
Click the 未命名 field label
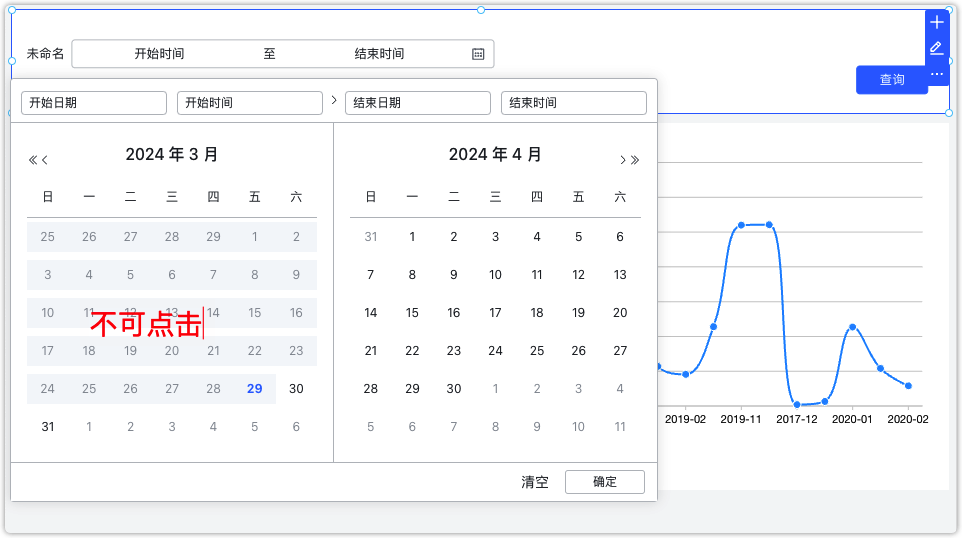tap(45, 54)
